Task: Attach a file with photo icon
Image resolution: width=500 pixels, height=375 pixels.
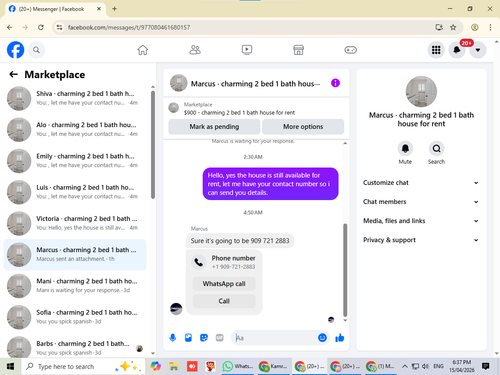Action: click(x=188, y=338)
